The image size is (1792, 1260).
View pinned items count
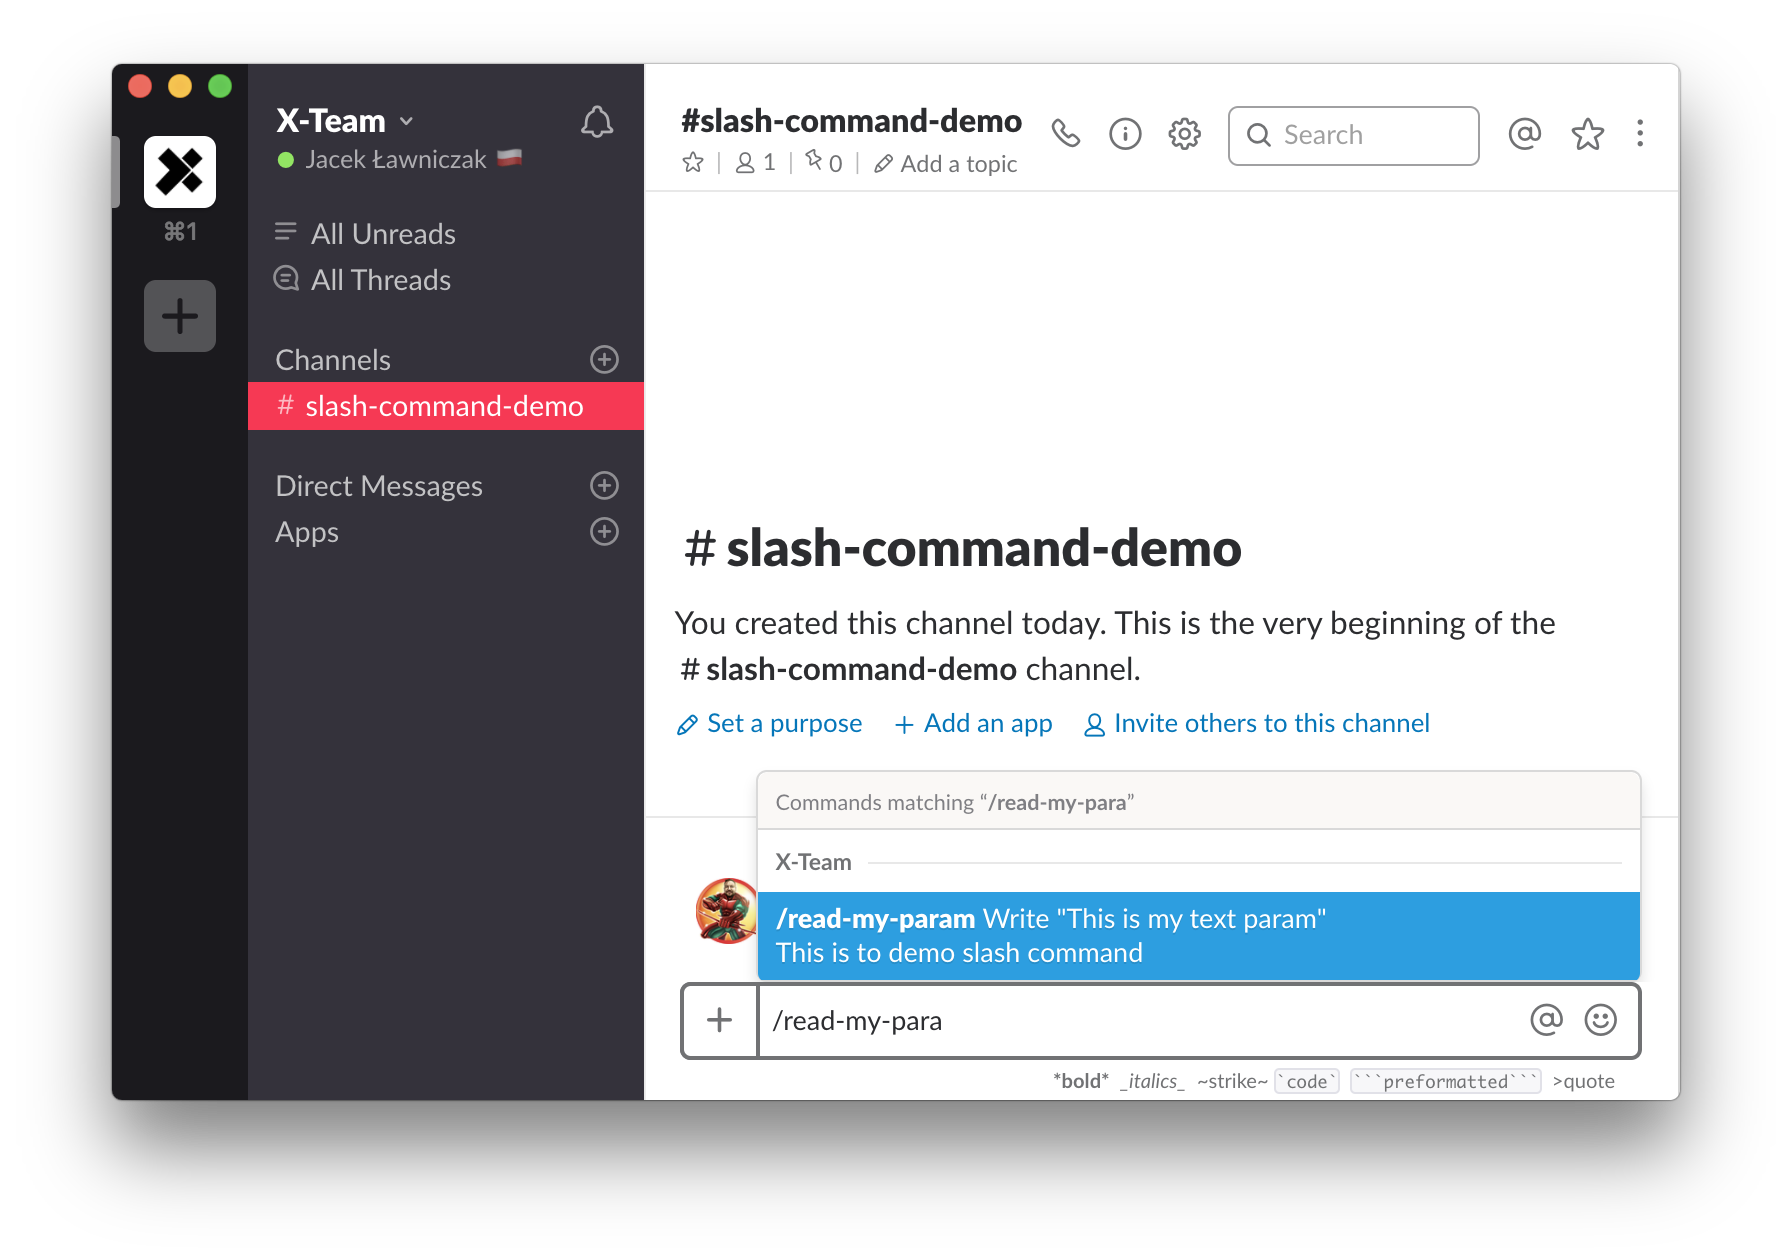click(x=824, y=162)
